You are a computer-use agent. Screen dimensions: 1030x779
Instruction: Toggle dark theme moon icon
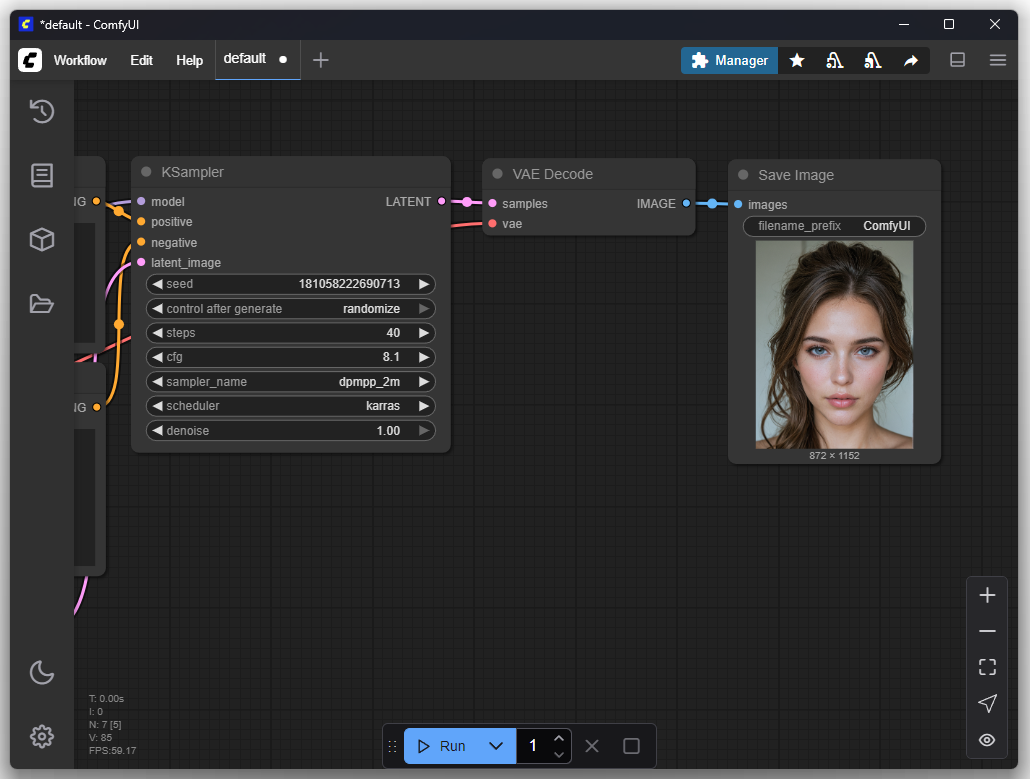tap(41, 673)
